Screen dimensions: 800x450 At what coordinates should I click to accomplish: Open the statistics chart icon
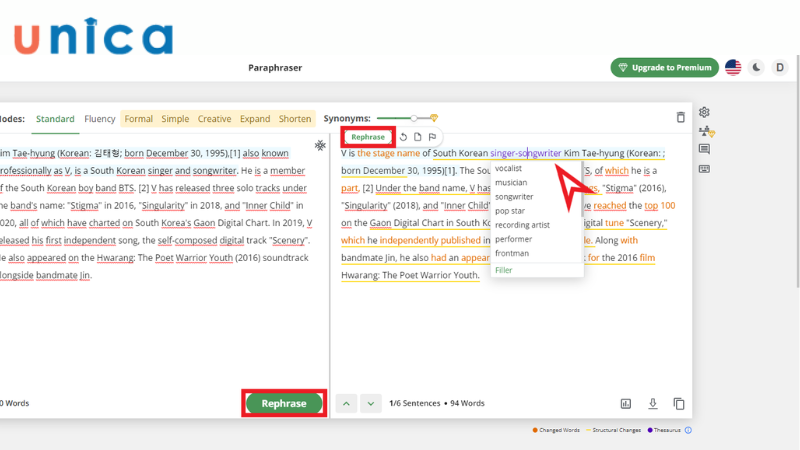pos(626,404)
